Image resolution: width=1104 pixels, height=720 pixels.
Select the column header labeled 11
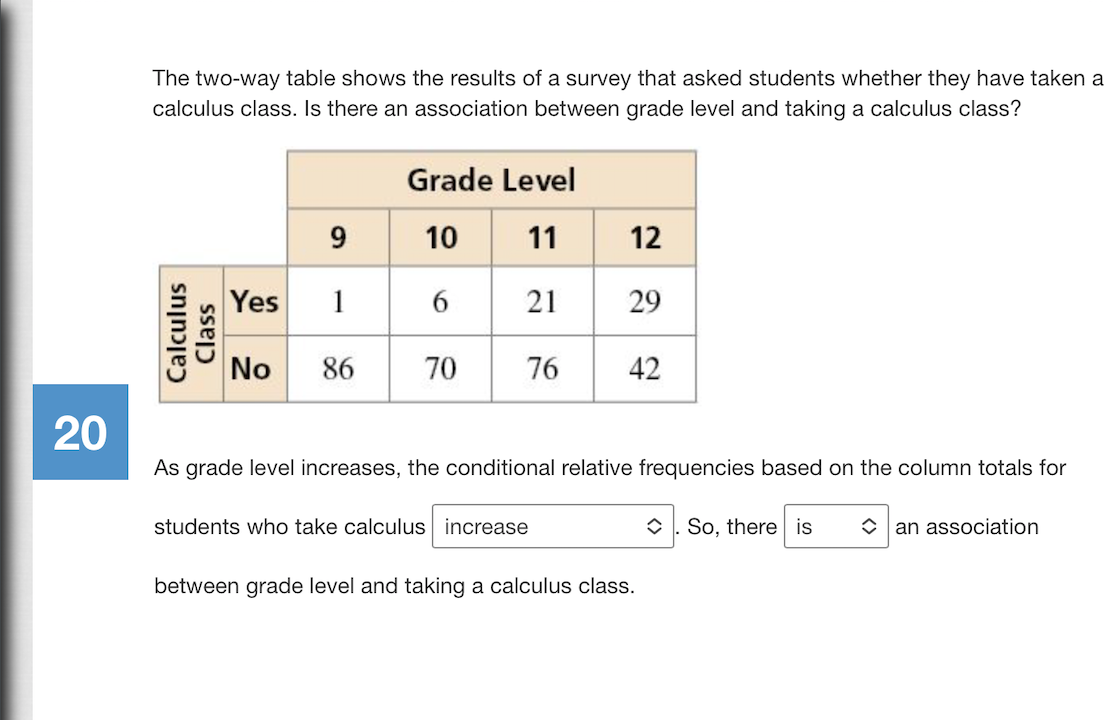coord(542,237)
